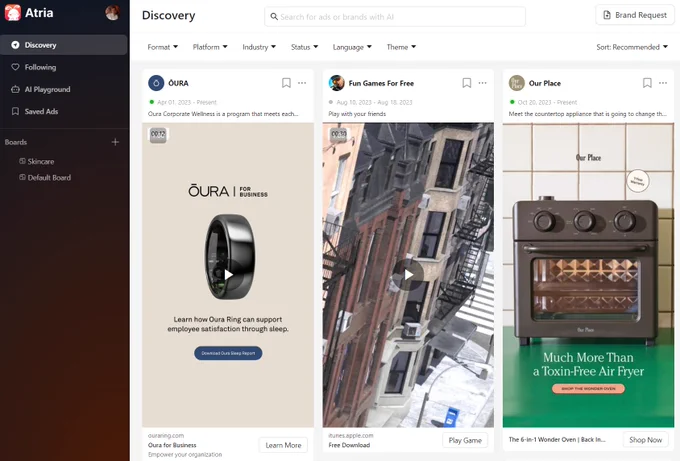Image resolution: width=680 pixels, height=461 pixels.
Task: Open the Following page
Action: (40, 67)
